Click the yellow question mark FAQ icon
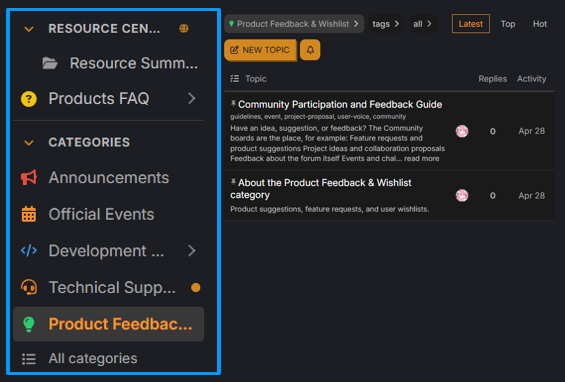 click(x=29, y=99)
